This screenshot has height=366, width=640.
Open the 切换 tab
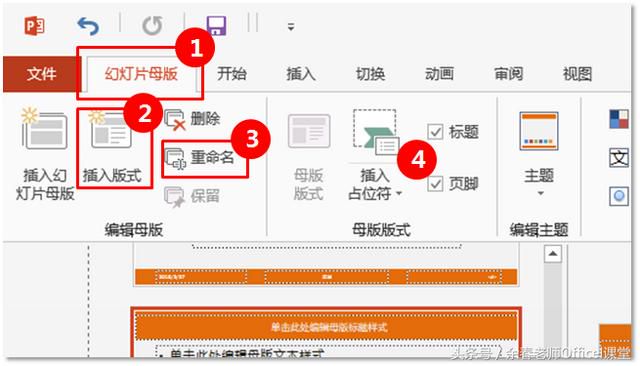pyautogui.click(x=370, y=74)
